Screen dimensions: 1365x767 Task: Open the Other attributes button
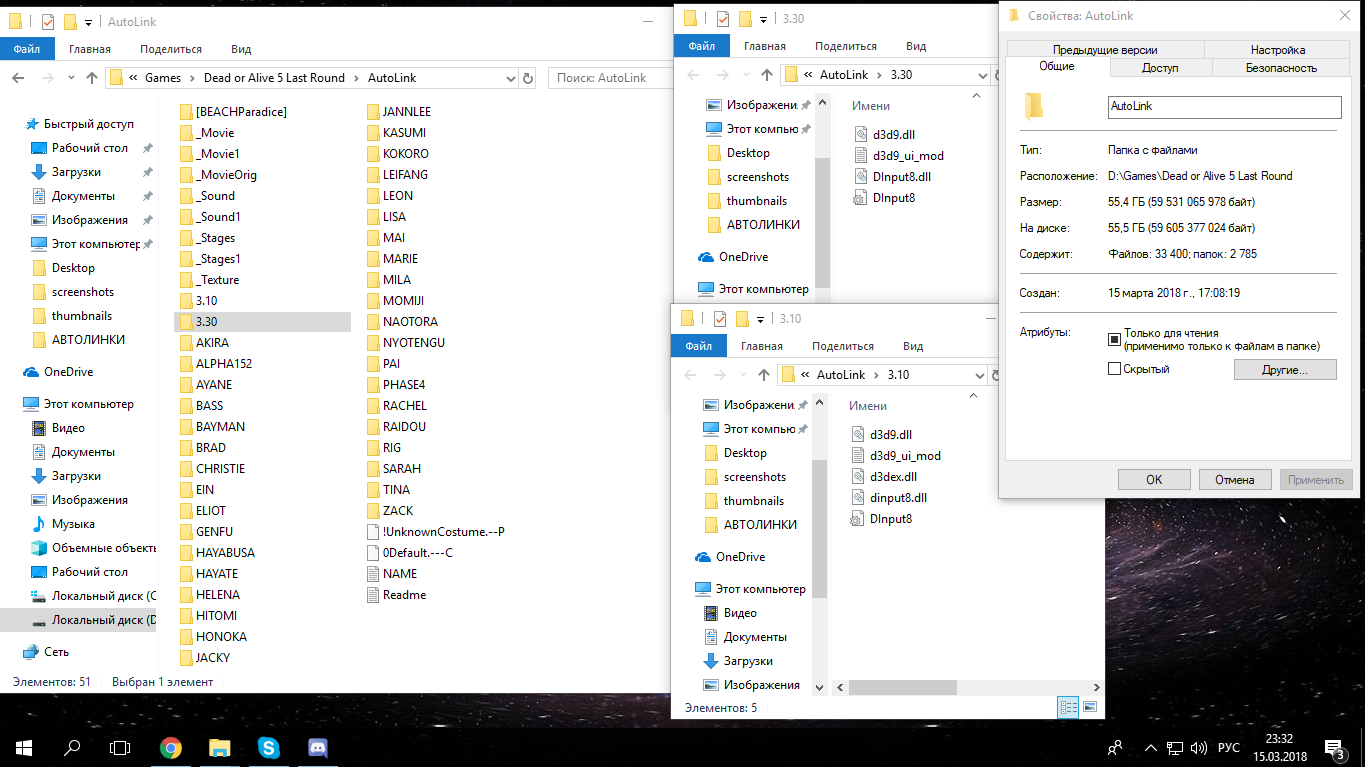[x=1285, y=369]
